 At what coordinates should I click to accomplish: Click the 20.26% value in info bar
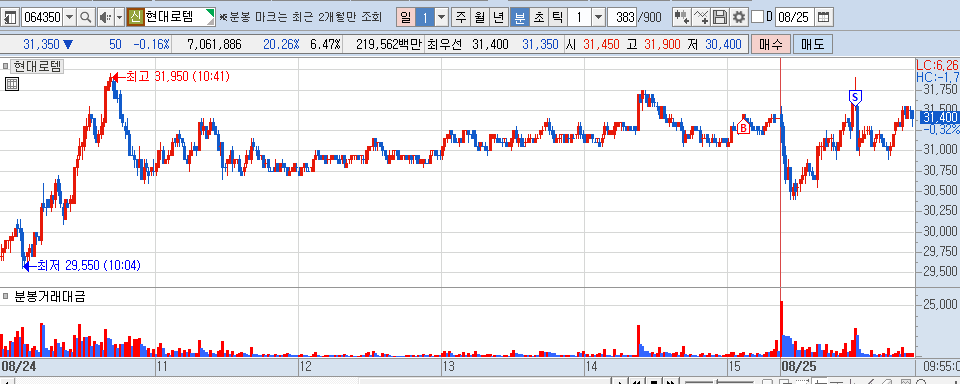pyautogui.click(x=281, y=45)
